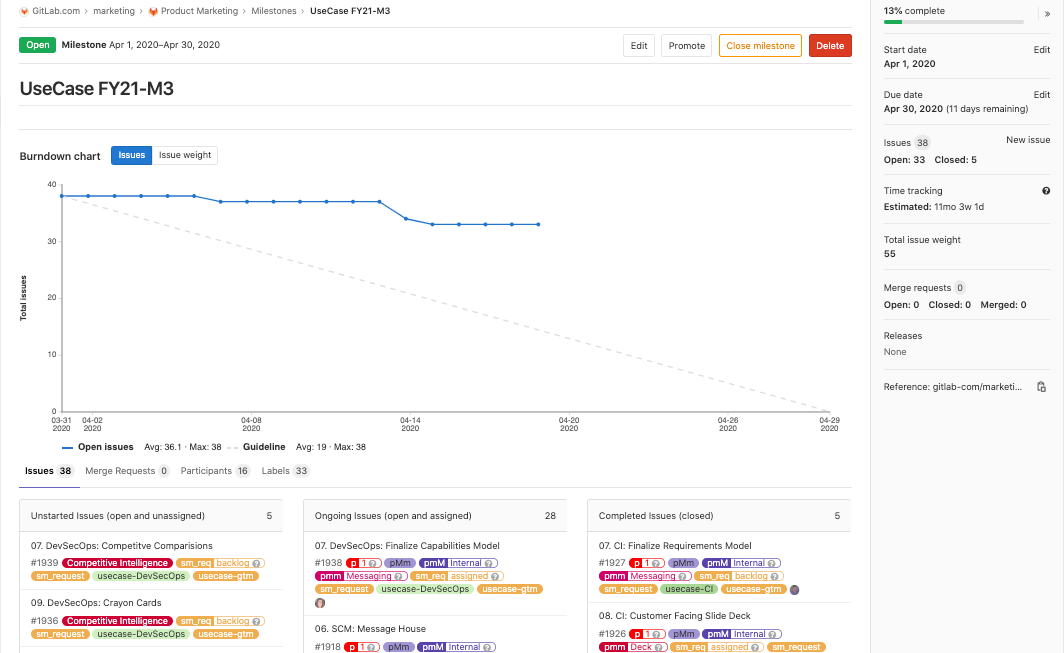Click the Time tracking help icon
Image resolution: width=1064 pixels, height=653 pixels.
click(1046, 191)
